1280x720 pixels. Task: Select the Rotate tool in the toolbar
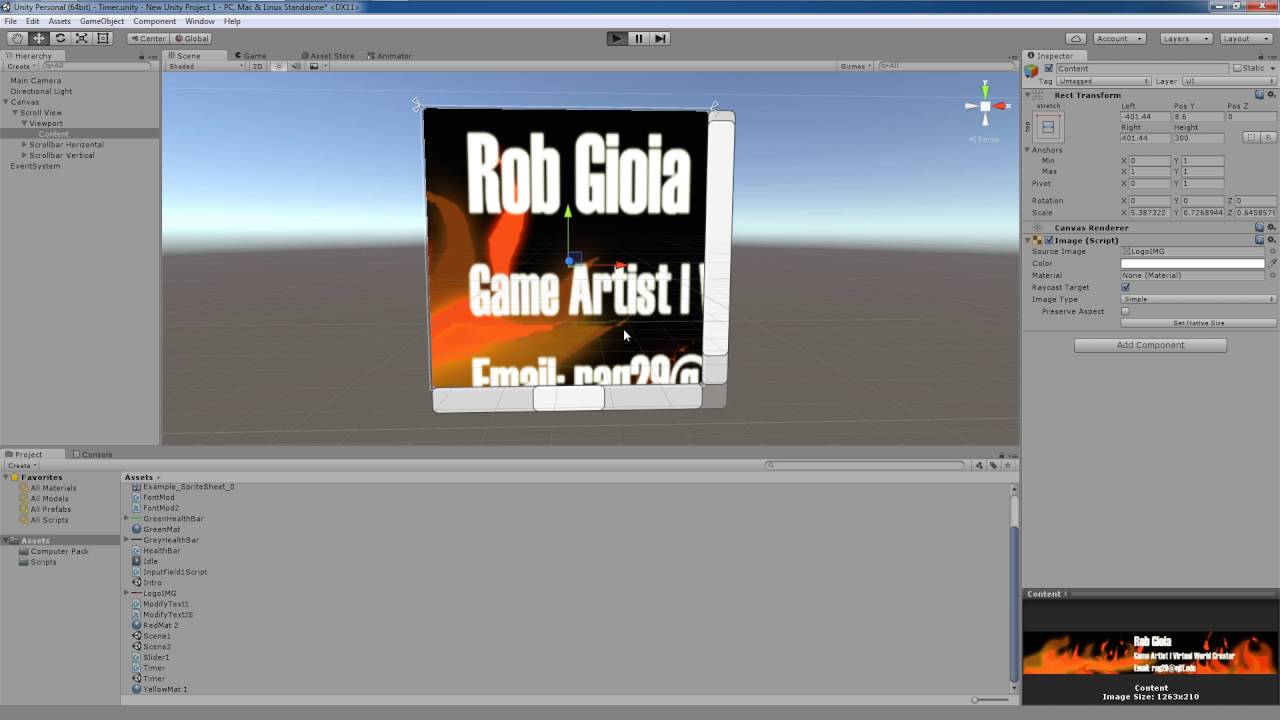point(60,38)
